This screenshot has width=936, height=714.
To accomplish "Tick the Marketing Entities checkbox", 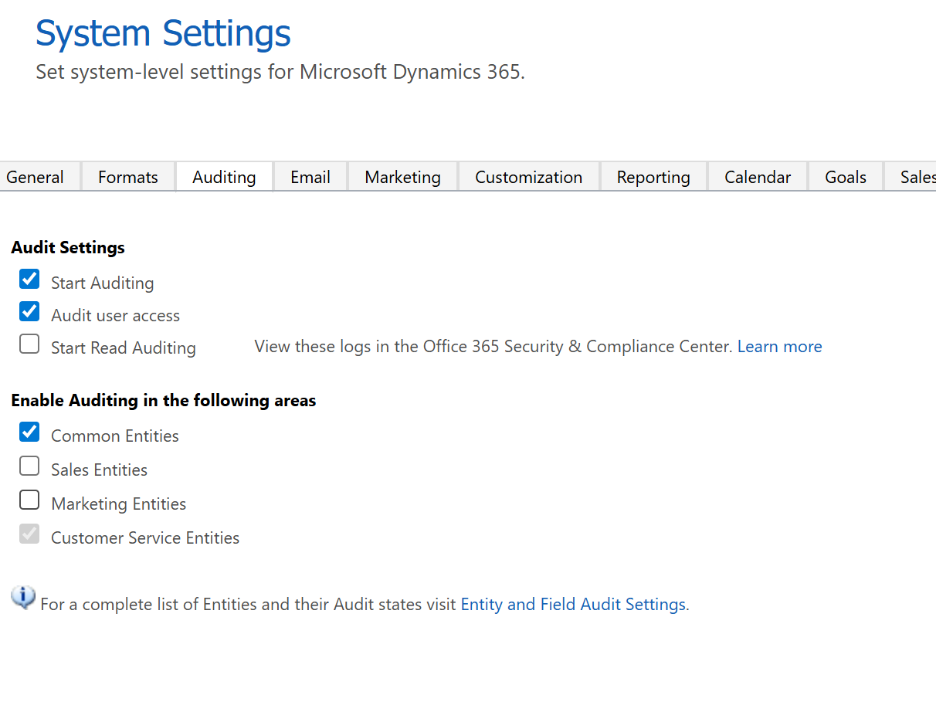I will click(30, 500).
